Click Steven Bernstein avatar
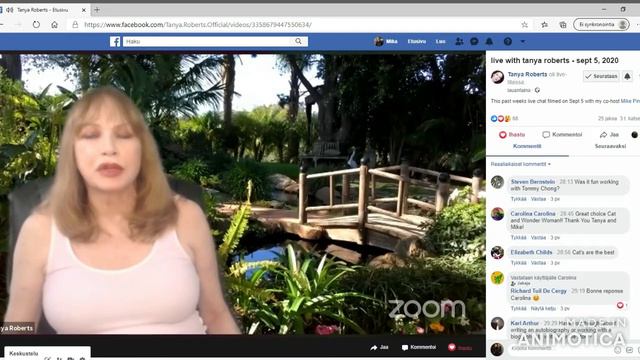 [497, 182]
